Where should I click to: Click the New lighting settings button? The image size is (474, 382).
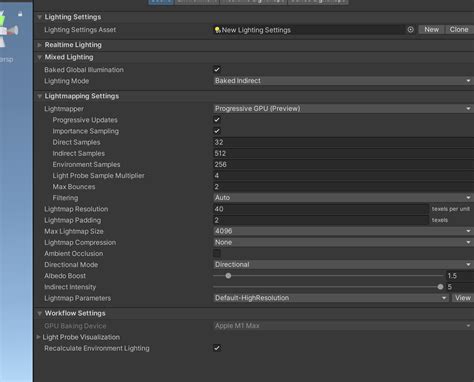(x=431, y=30)
